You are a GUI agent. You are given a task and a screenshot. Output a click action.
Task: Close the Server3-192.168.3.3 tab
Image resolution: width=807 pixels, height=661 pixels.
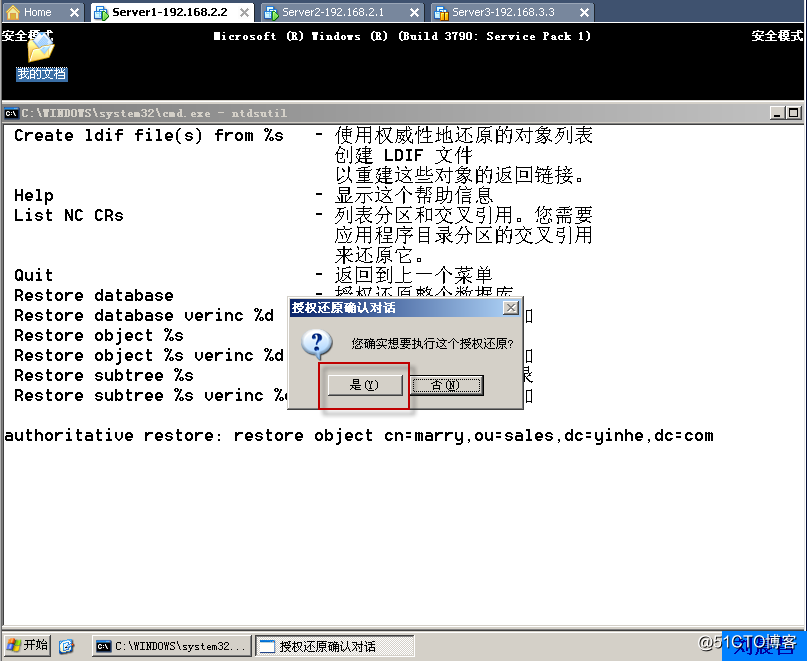click(584, 12)
